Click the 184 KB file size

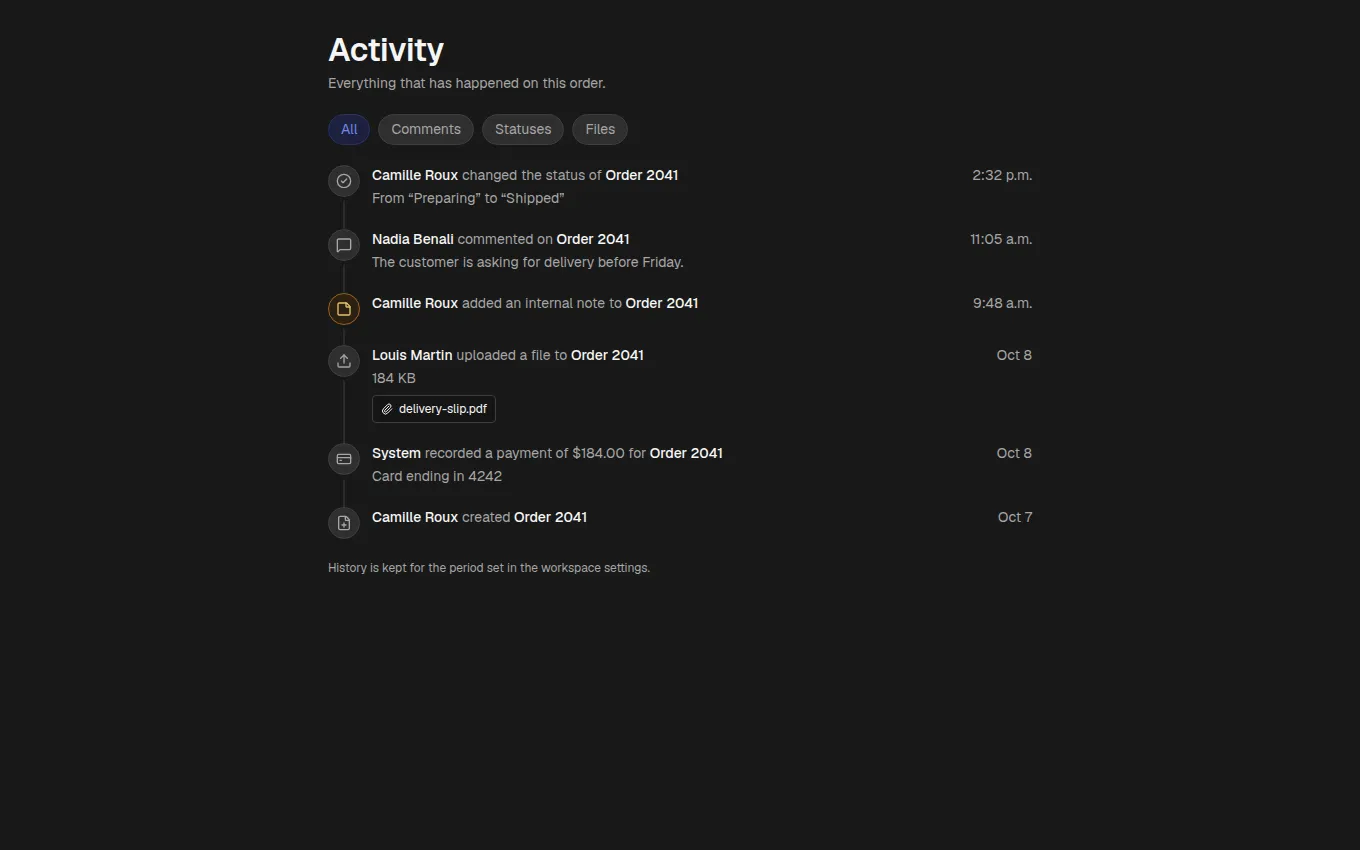coord(394,378)
